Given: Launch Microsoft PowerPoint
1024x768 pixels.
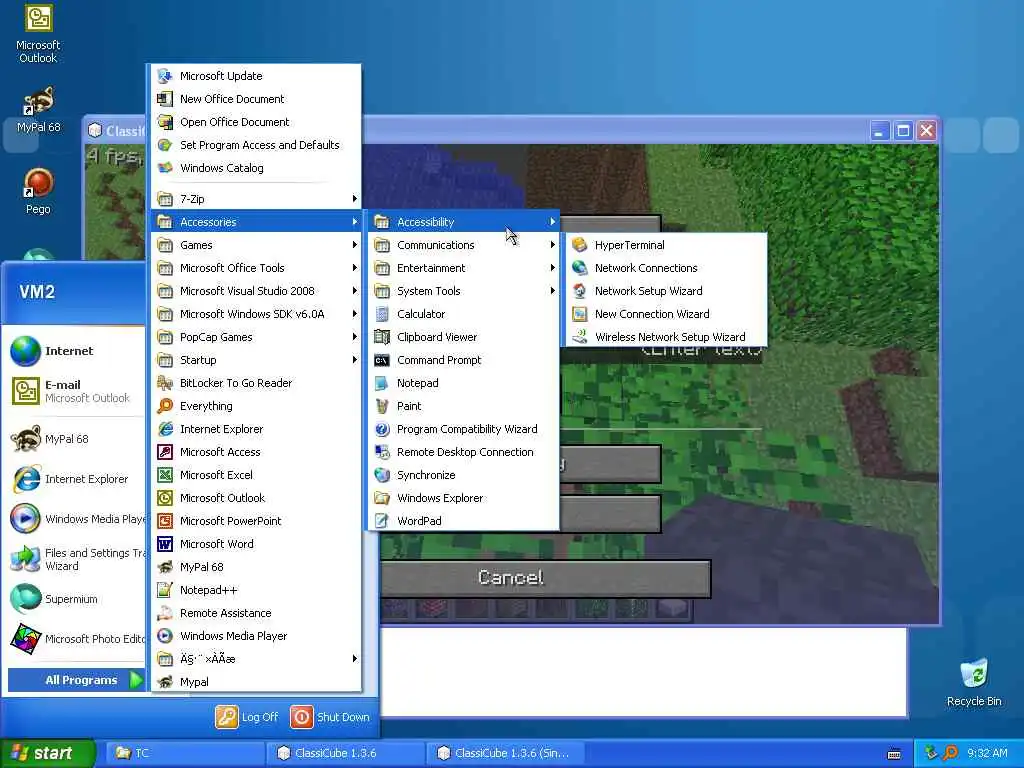Looking at the screenshot, I should coord(256,521).
